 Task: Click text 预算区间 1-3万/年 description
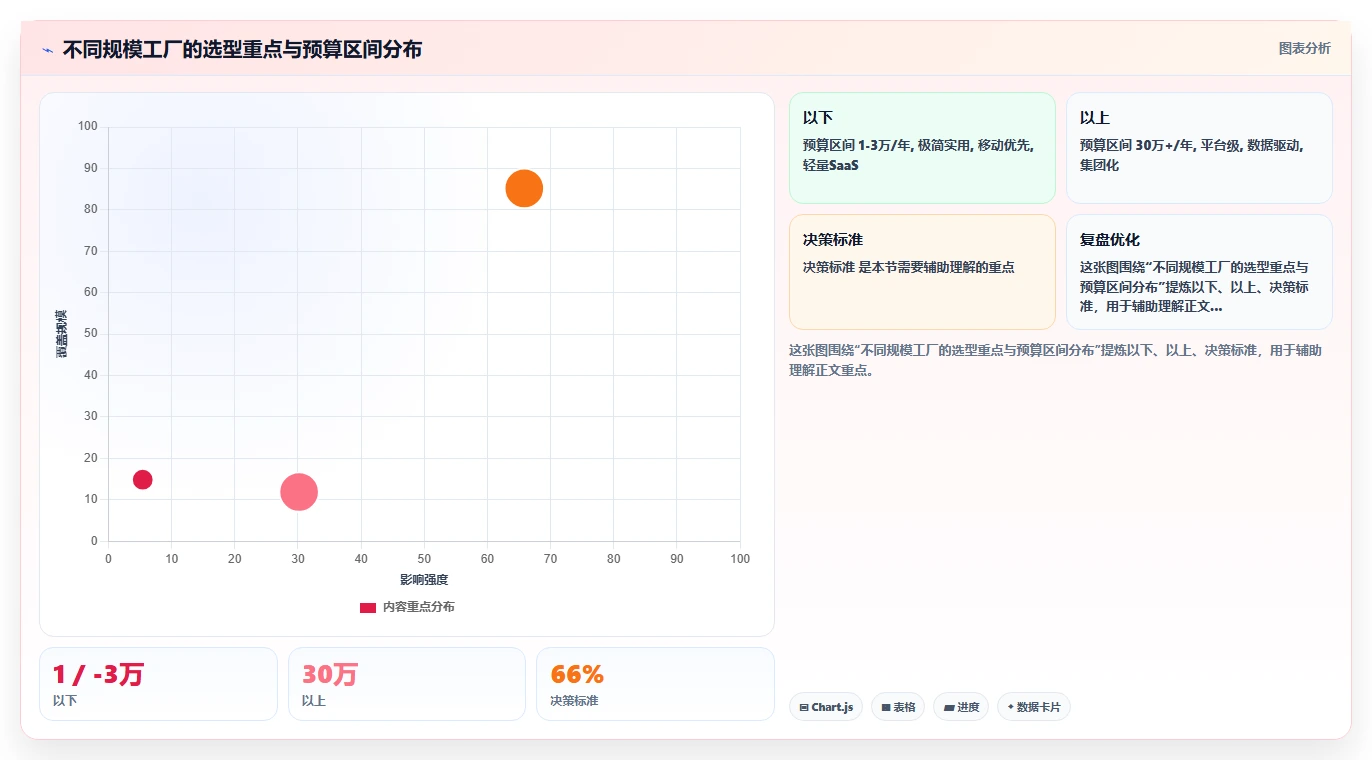919,155
